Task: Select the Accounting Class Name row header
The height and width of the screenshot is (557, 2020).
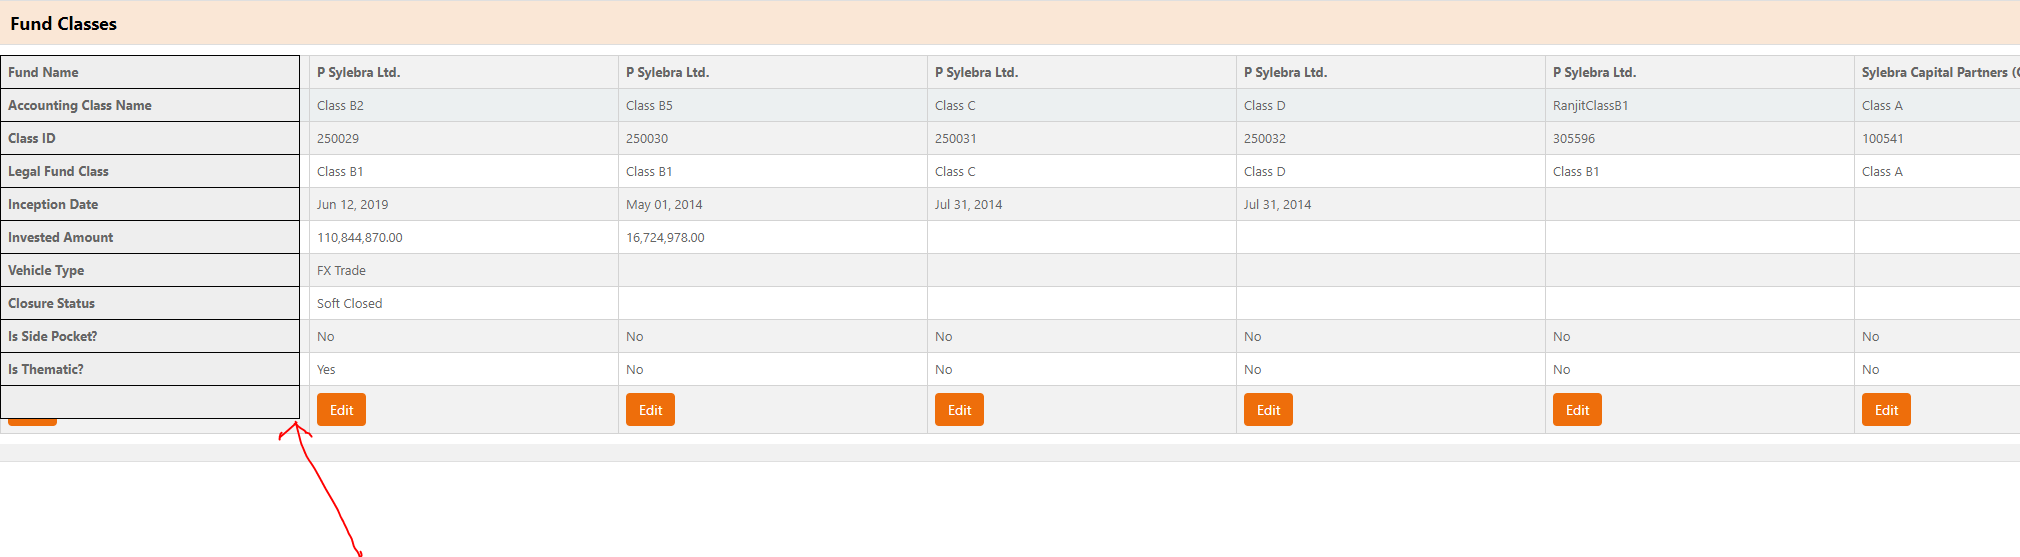Action: tap(150, 105)
